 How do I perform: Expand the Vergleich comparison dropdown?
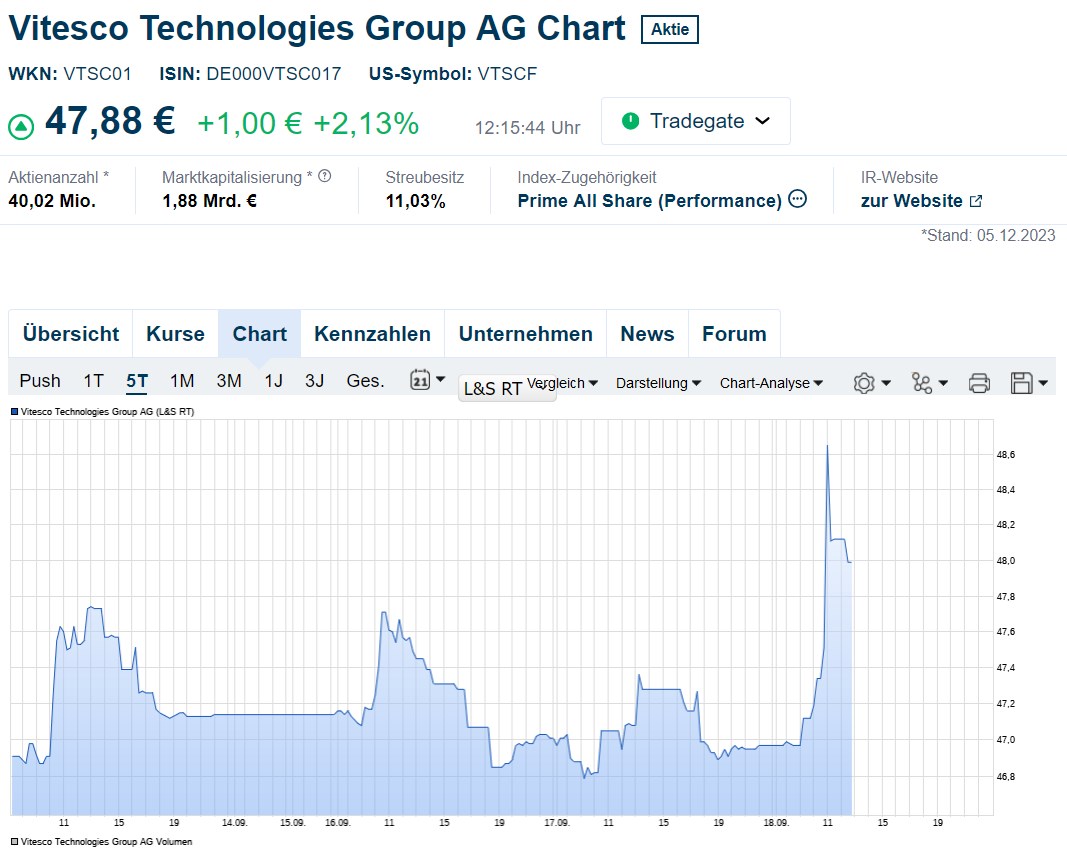(562, 383)
